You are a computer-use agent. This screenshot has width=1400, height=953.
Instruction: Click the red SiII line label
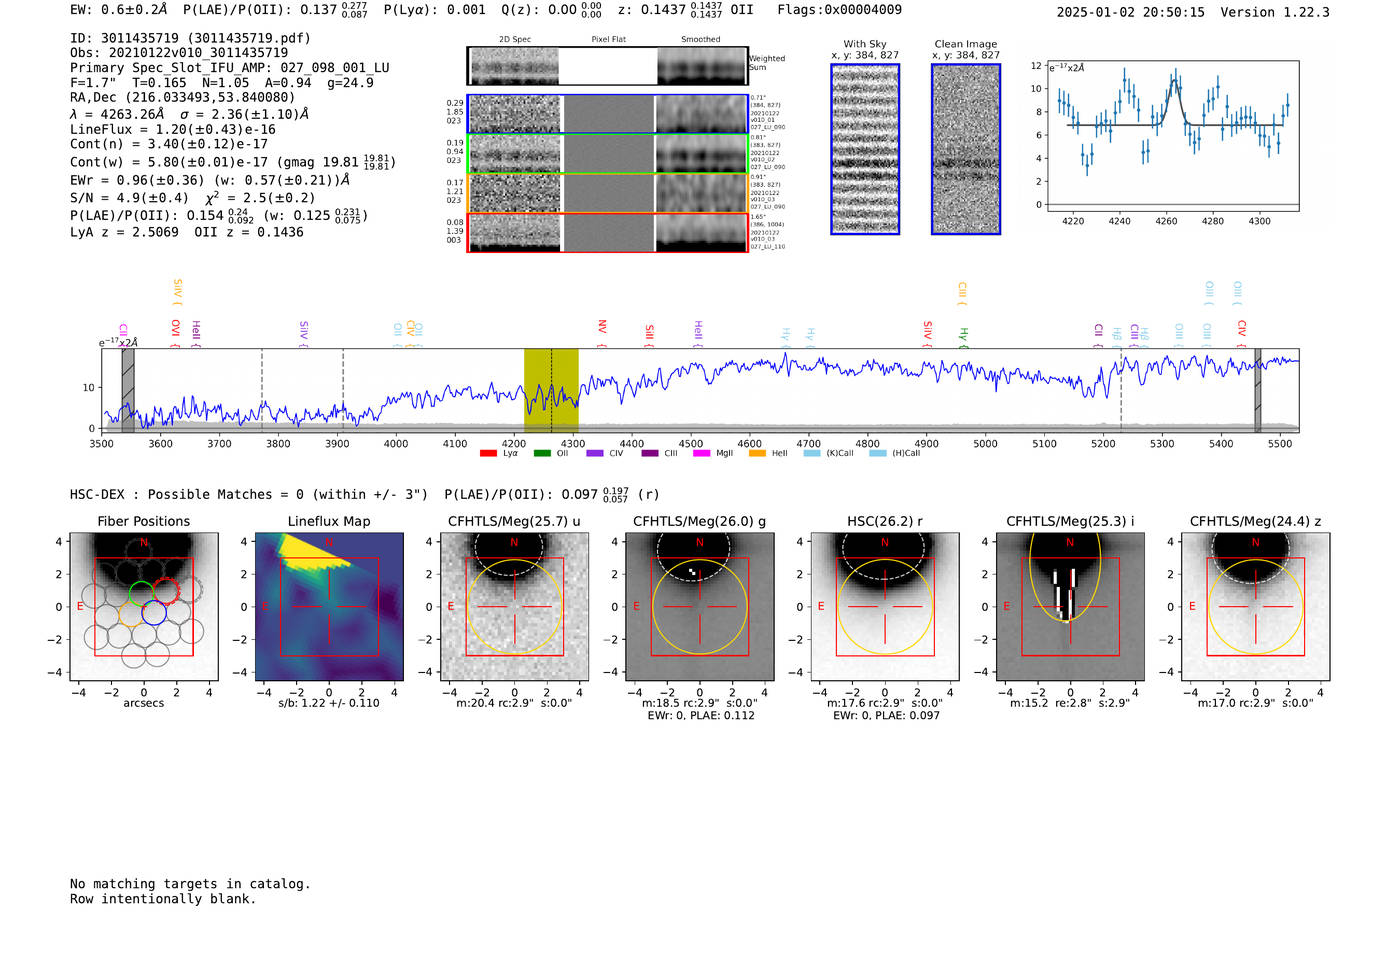point(649,335)
